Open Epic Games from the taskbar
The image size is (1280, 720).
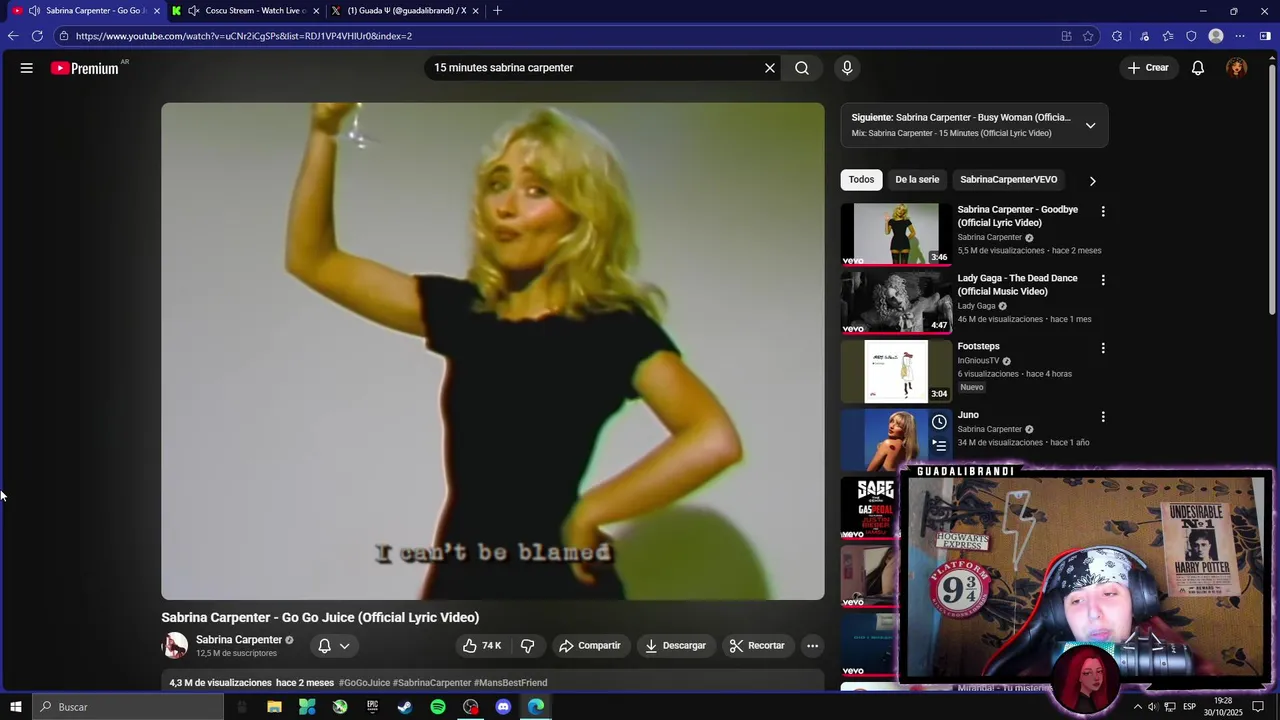pos(372,707)
